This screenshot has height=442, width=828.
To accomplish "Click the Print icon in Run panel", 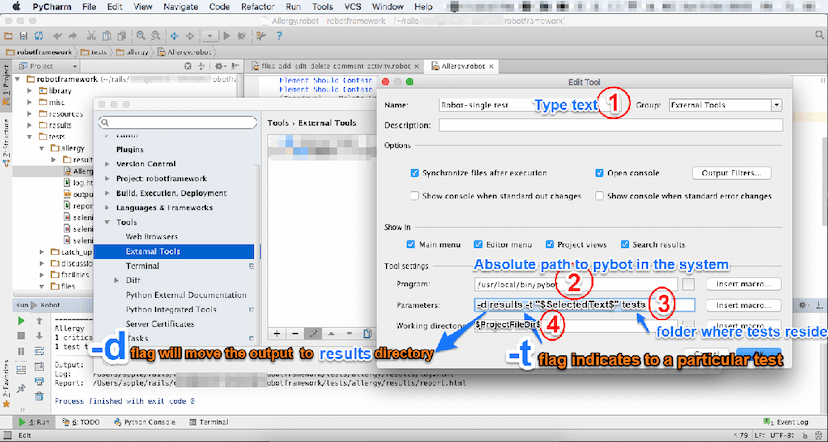I will click(x=39, y=381).
